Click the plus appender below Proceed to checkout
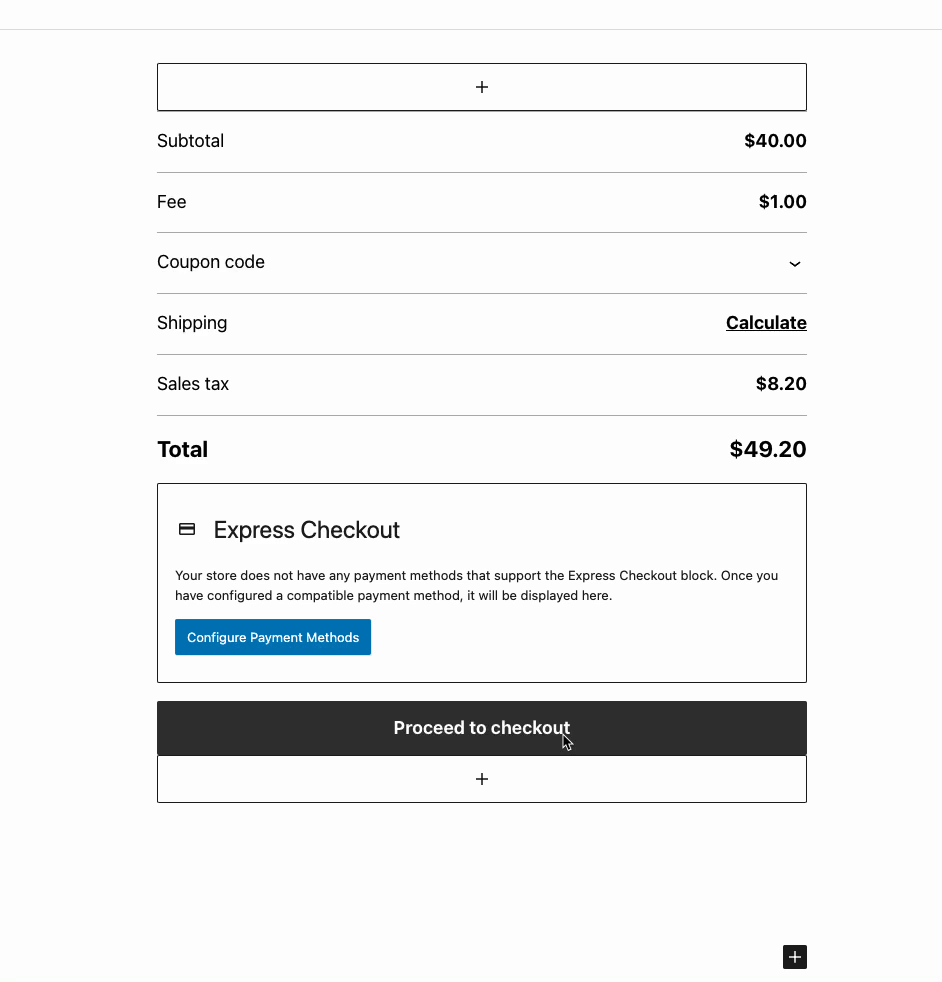 [481, 779]
